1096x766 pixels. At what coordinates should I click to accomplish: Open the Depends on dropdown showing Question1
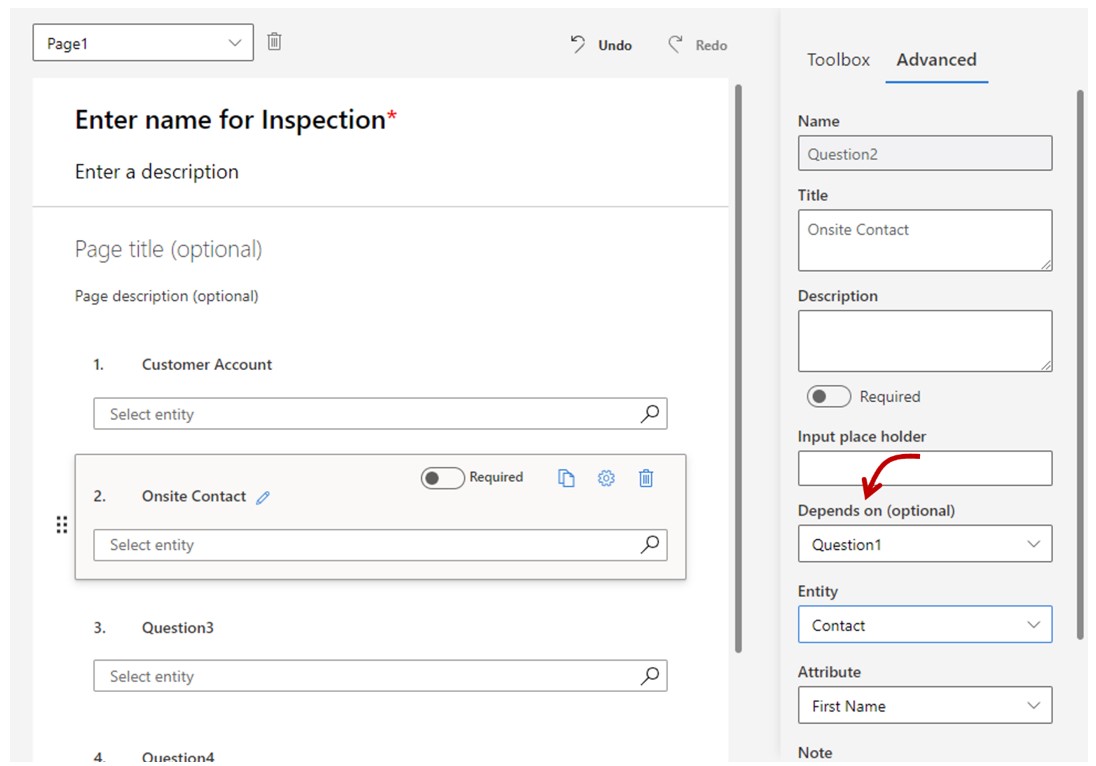click(924, 543)
